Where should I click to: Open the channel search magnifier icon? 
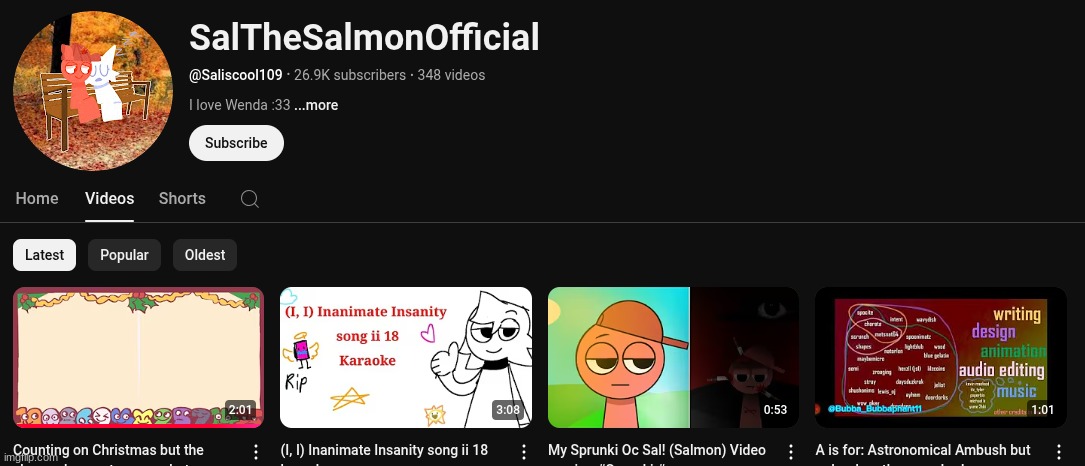point(250,199)
